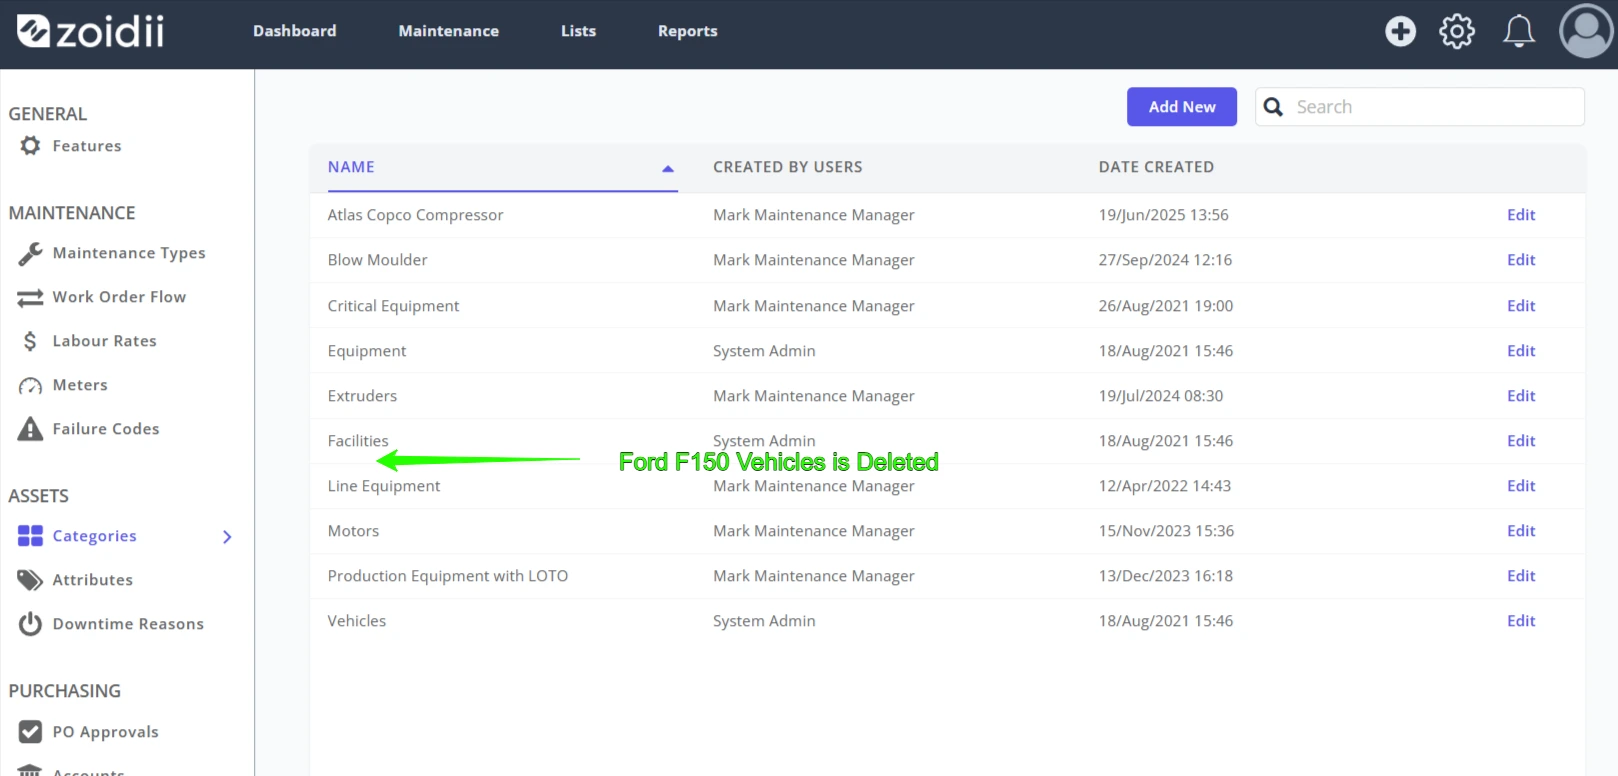Edit the Blow Moulder category

coord(1521,260)
